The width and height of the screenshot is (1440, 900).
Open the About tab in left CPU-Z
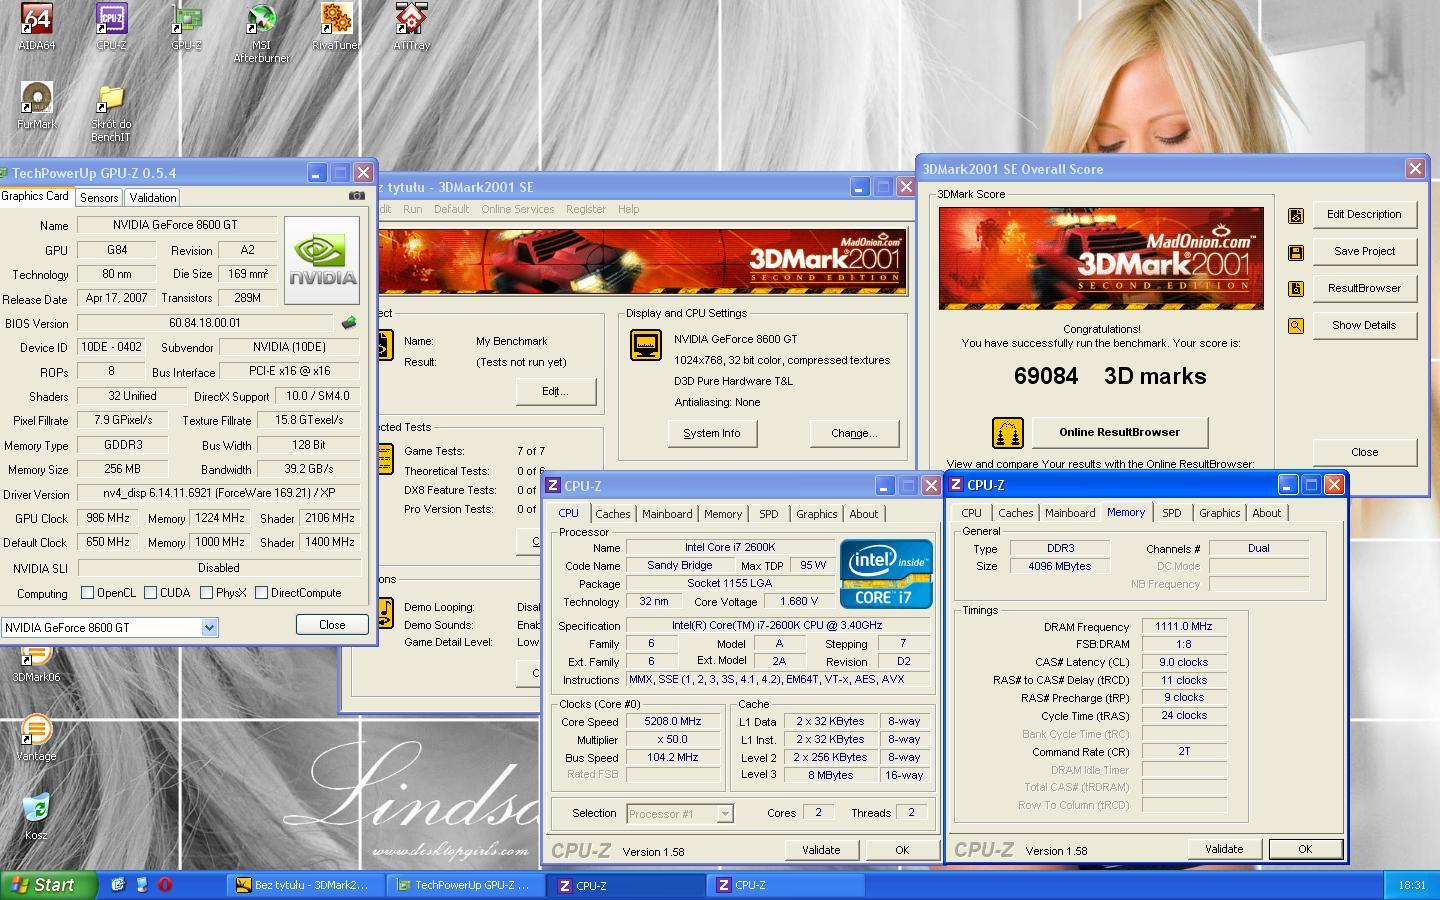click(864, 514)
